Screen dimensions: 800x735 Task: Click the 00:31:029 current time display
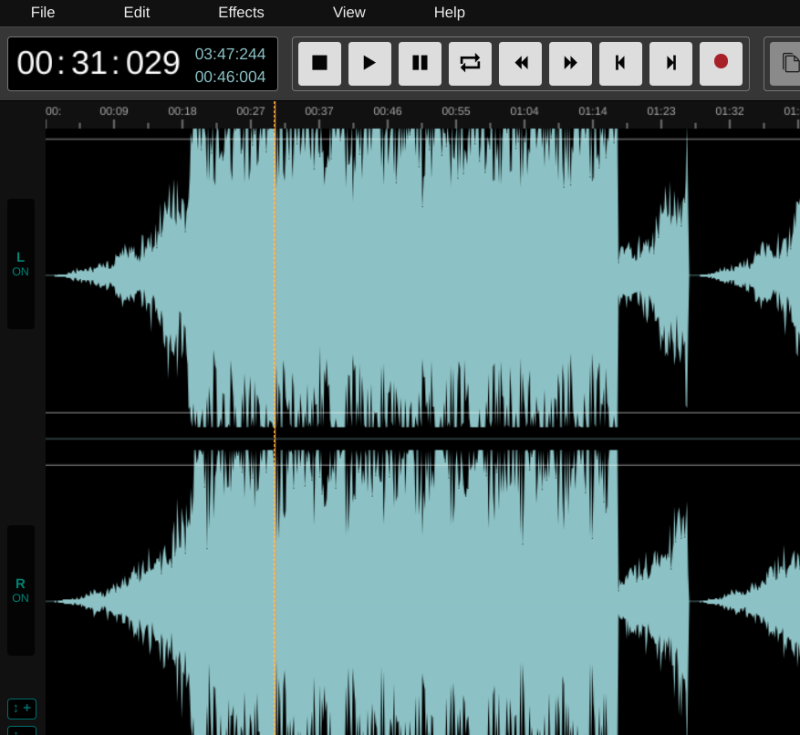(98, 63)
